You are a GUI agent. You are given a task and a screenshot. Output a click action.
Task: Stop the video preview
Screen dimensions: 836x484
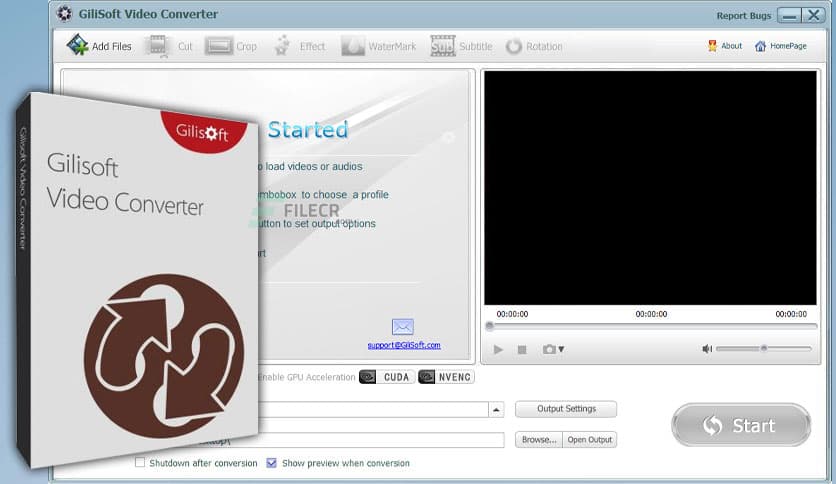(x=522, y=350)
